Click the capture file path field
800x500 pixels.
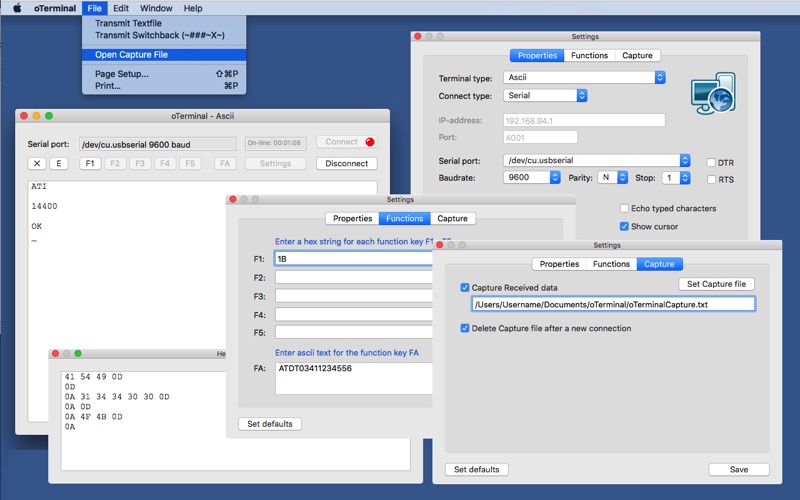613,305
